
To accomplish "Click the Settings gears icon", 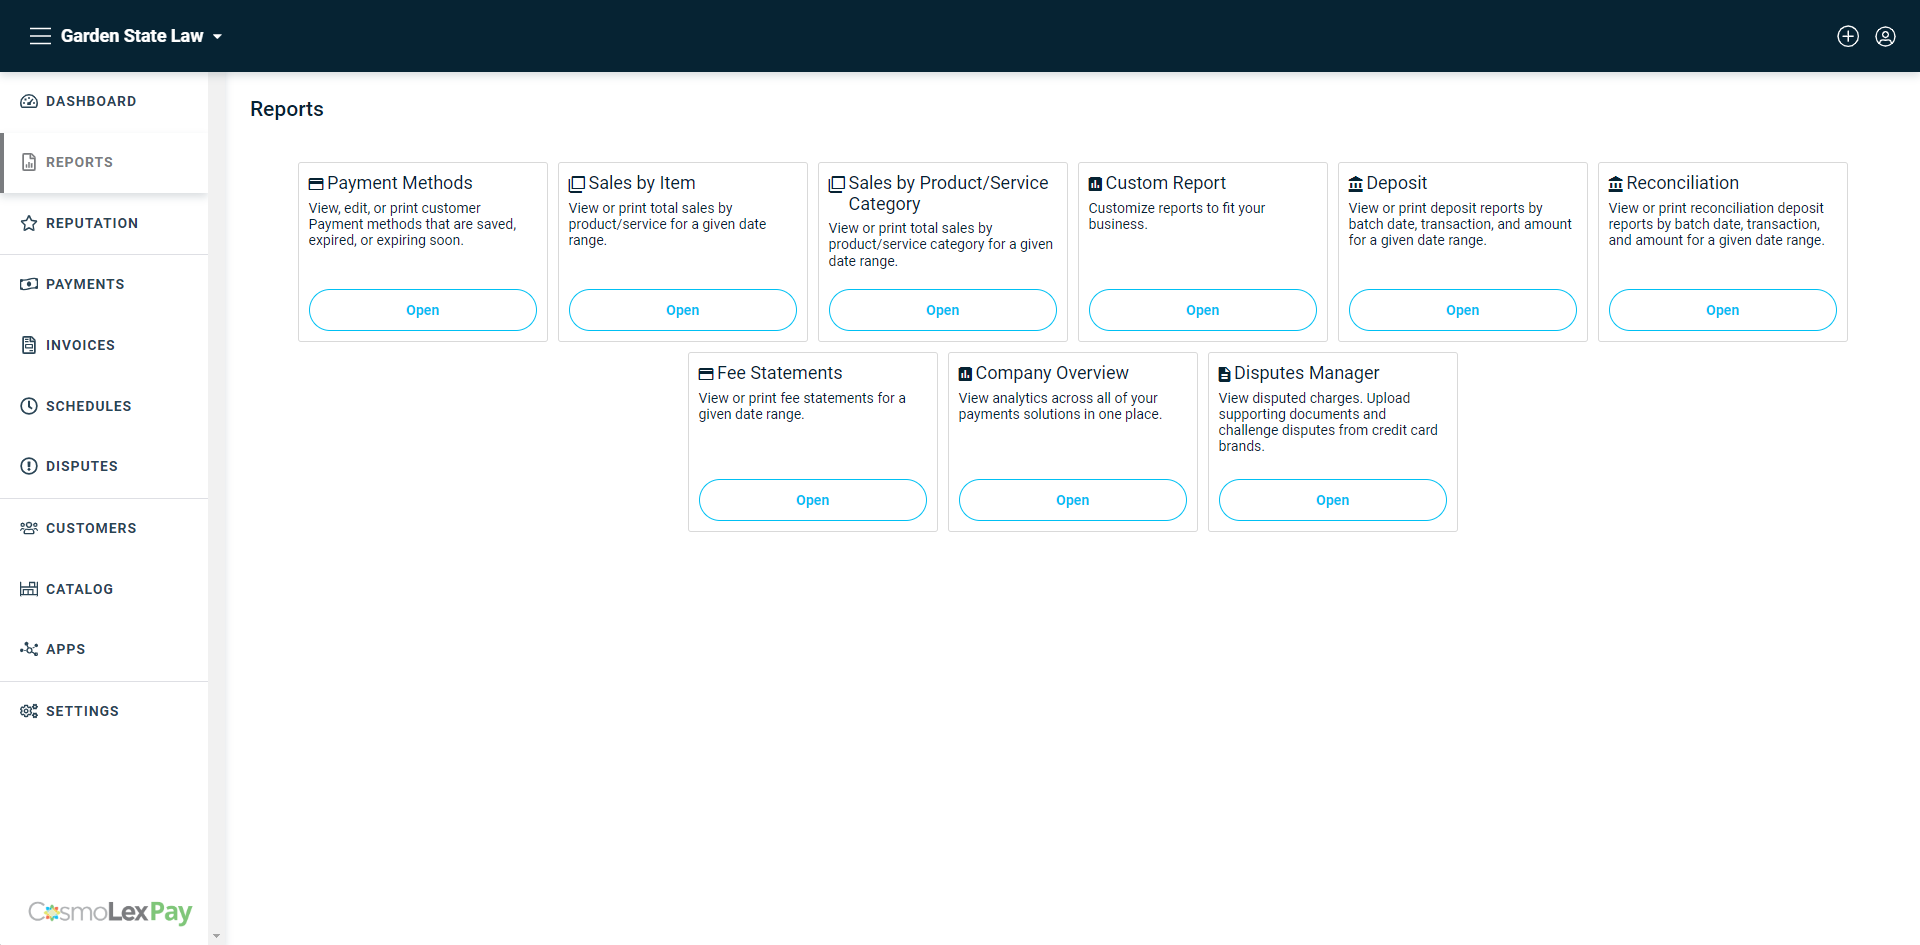I will click(29, 711).
